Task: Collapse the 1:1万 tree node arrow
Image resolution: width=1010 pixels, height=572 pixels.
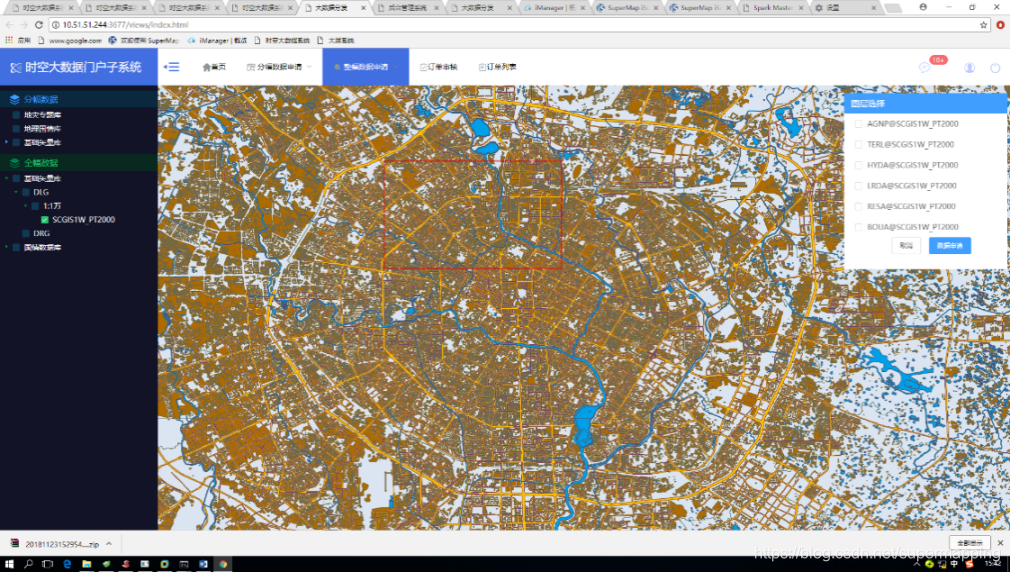Action: coord(26,206)
